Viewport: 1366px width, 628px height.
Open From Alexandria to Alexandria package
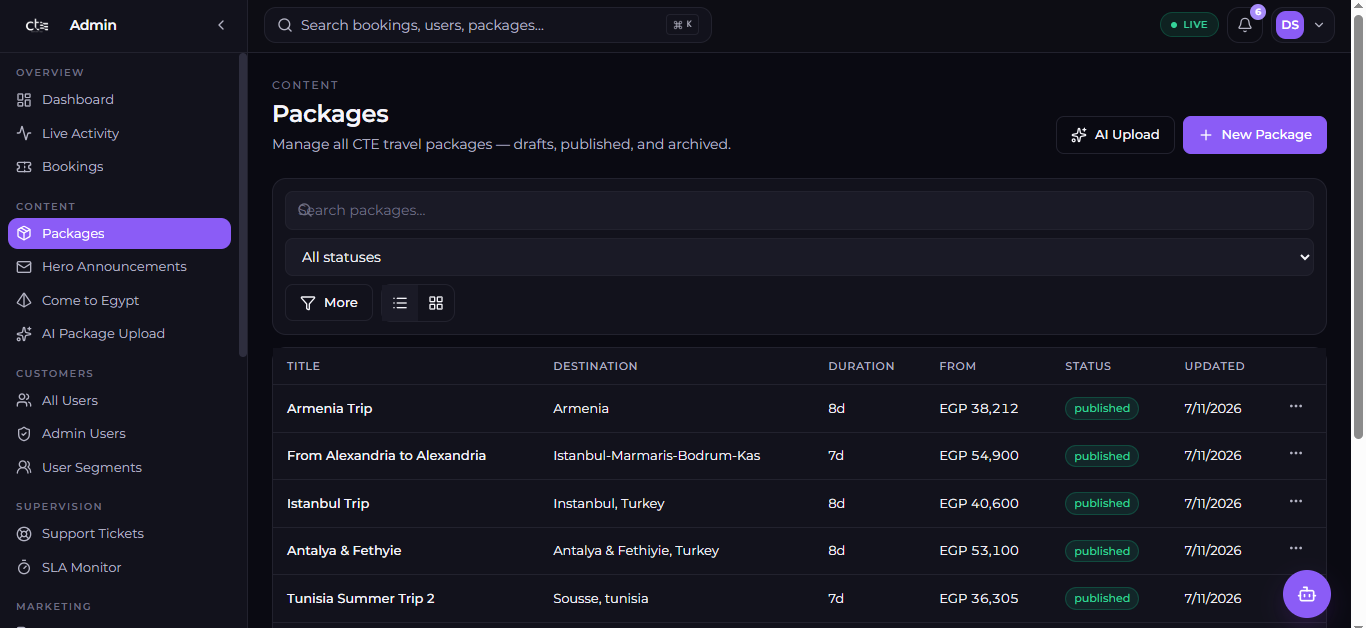pyautogui.click(x=386, y=456)
